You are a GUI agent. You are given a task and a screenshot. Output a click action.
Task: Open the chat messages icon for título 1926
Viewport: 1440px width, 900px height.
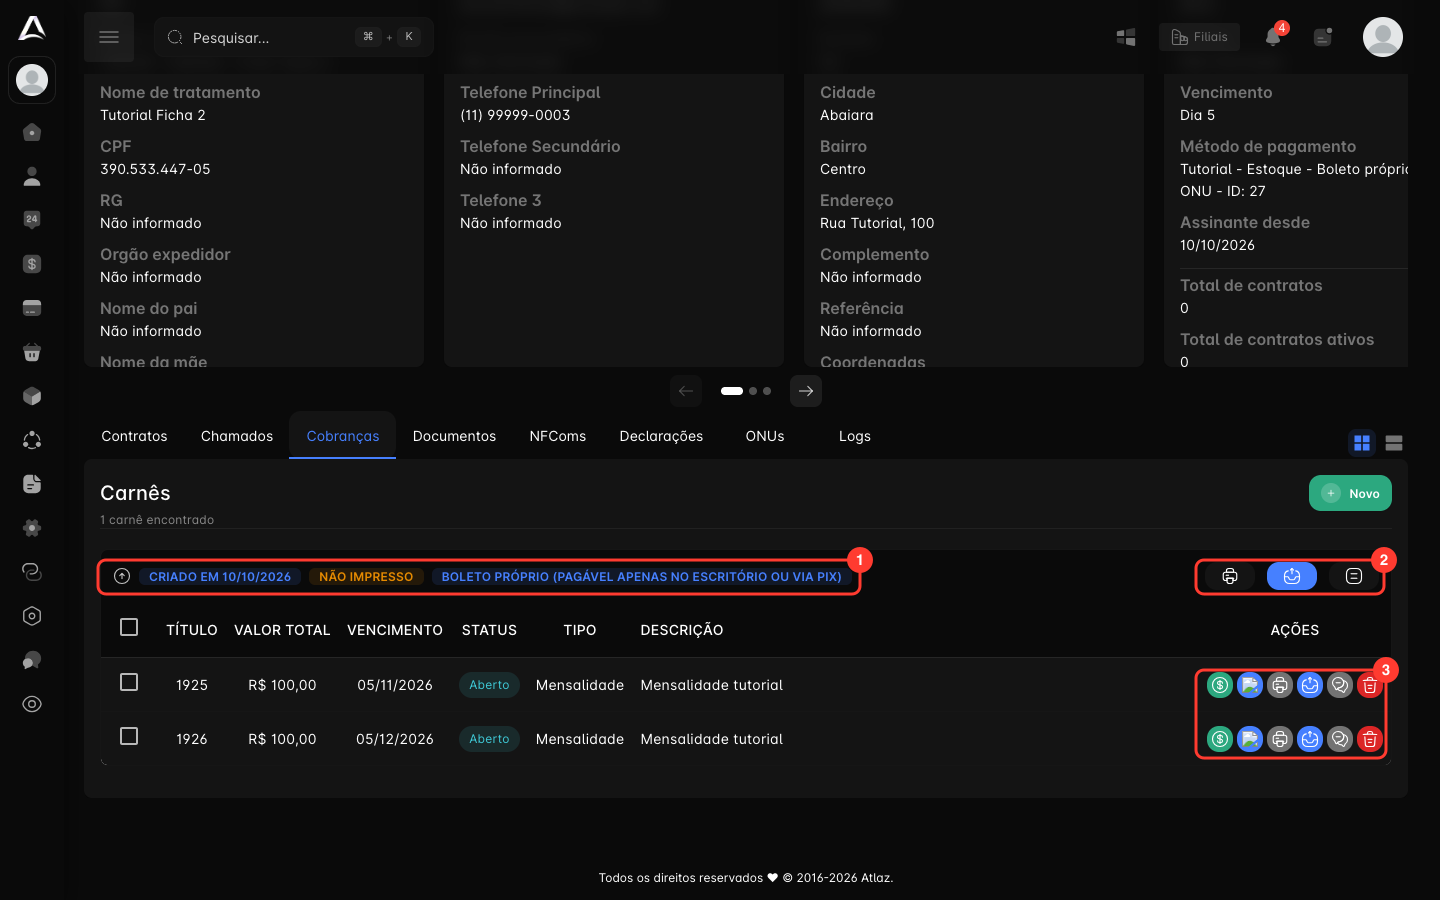tap(1340, 739)
